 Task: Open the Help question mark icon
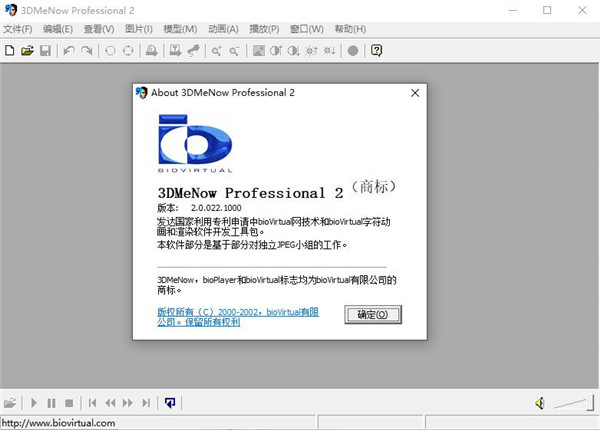[376, 50]
